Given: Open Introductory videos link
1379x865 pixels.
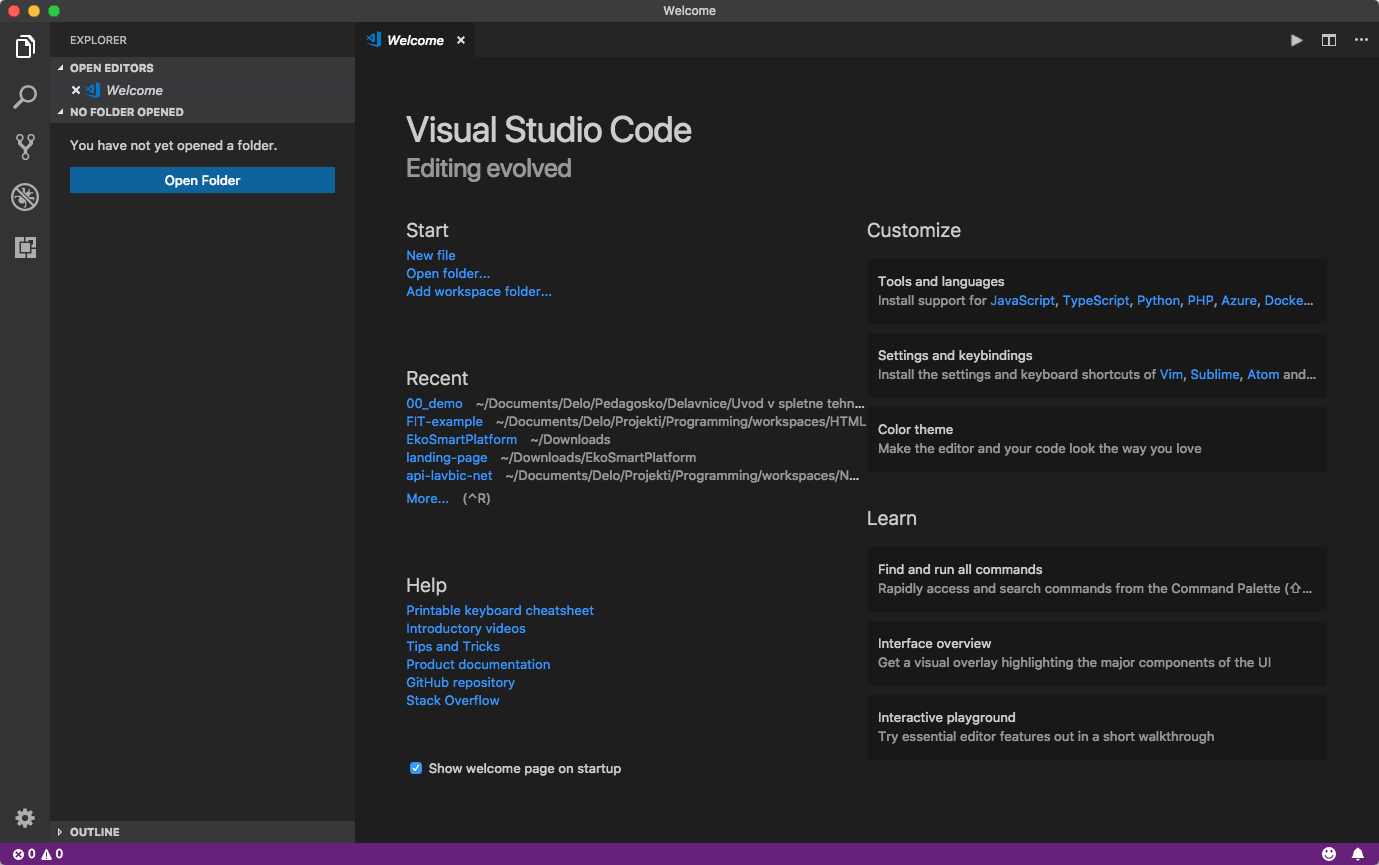Looking at the screenshot, I should (466, 628).
